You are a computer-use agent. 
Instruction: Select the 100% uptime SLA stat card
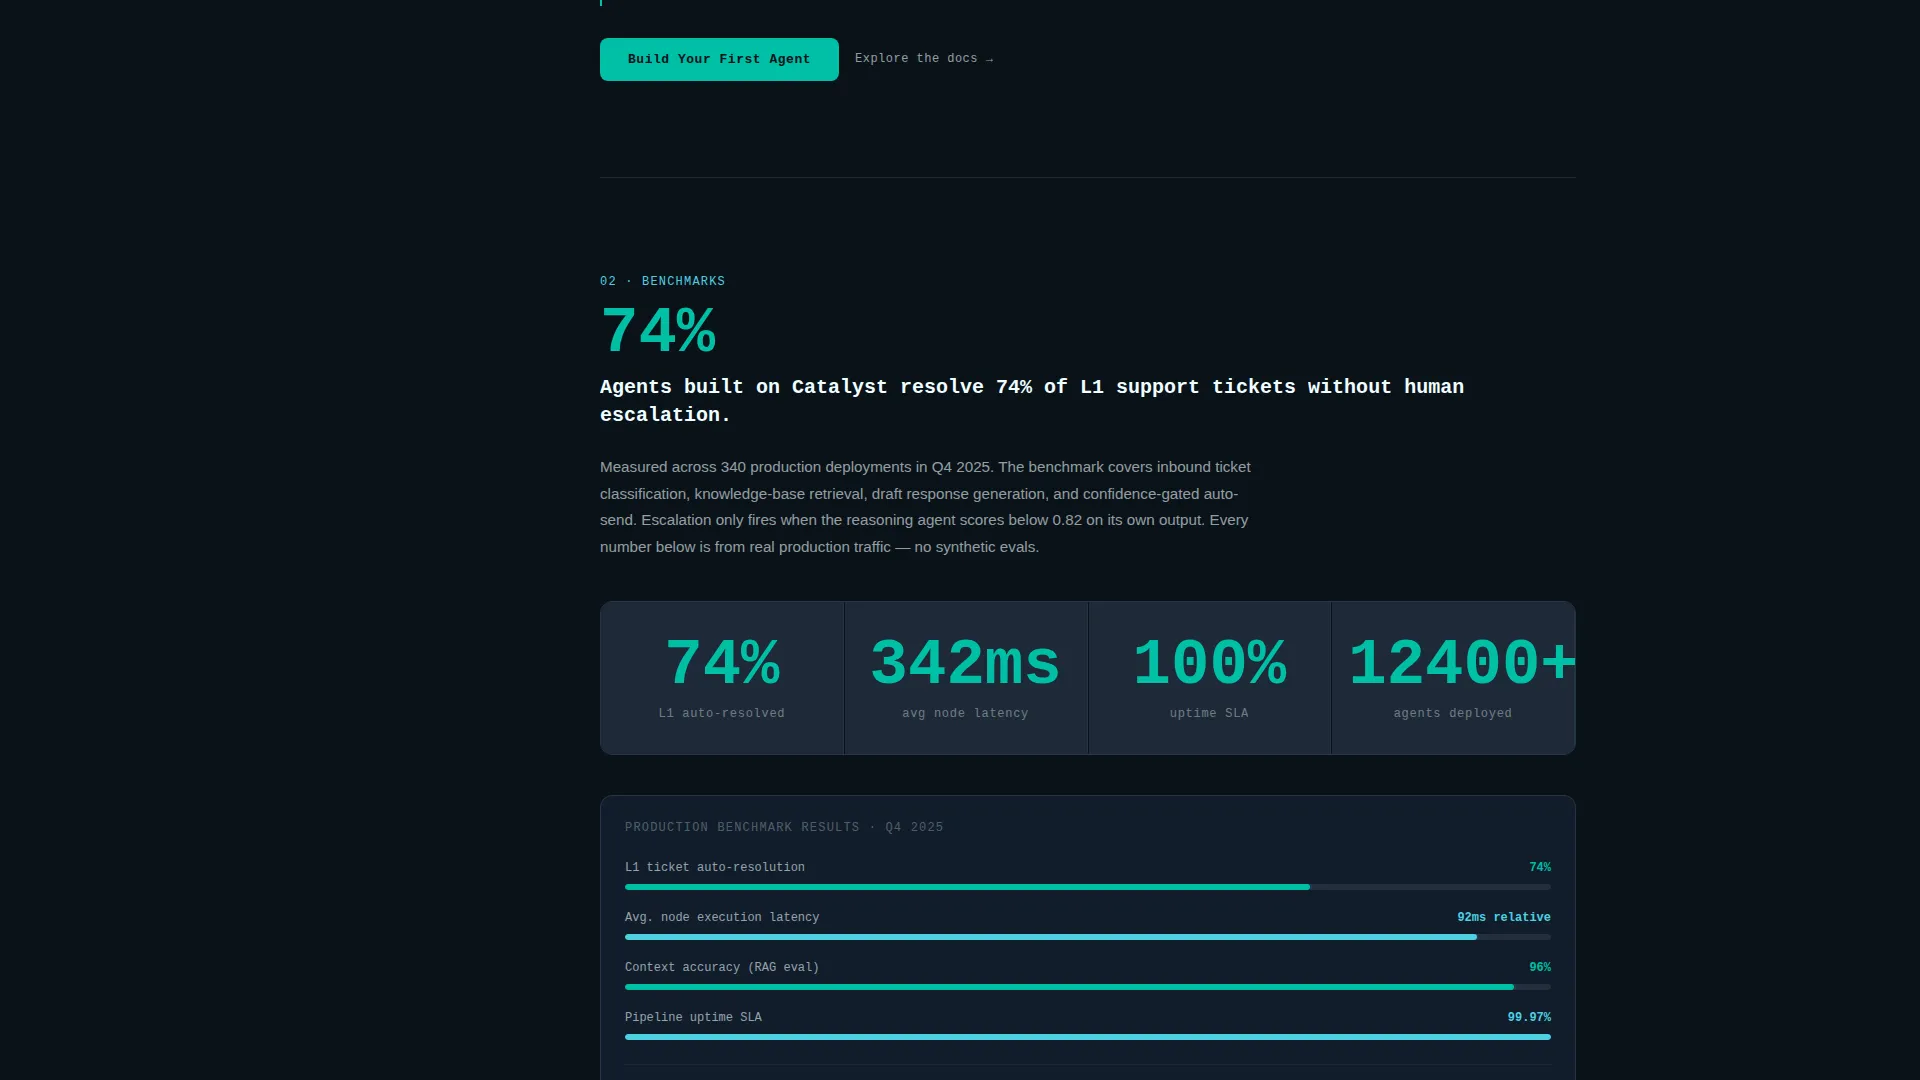(1210, 678)
